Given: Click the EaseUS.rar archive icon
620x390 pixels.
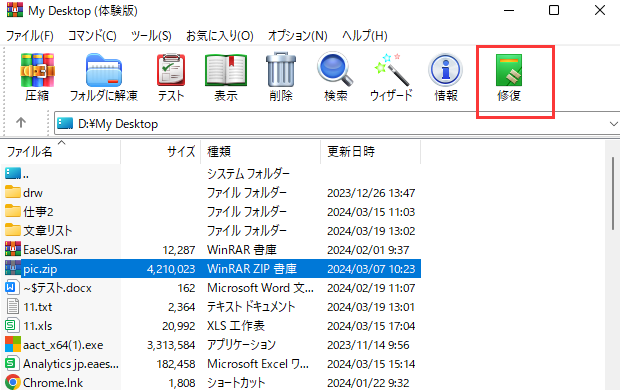Looking at the screenshot, I should tap(13, 249).
